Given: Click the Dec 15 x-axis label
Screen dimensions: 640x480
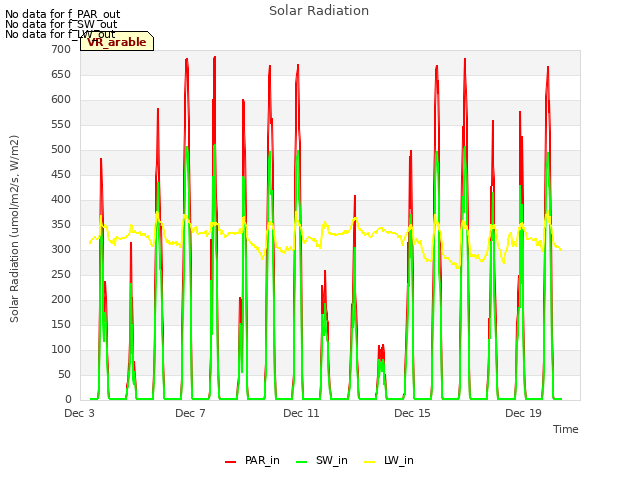Looking at the screenshot, I should click(x=412, y=413).
